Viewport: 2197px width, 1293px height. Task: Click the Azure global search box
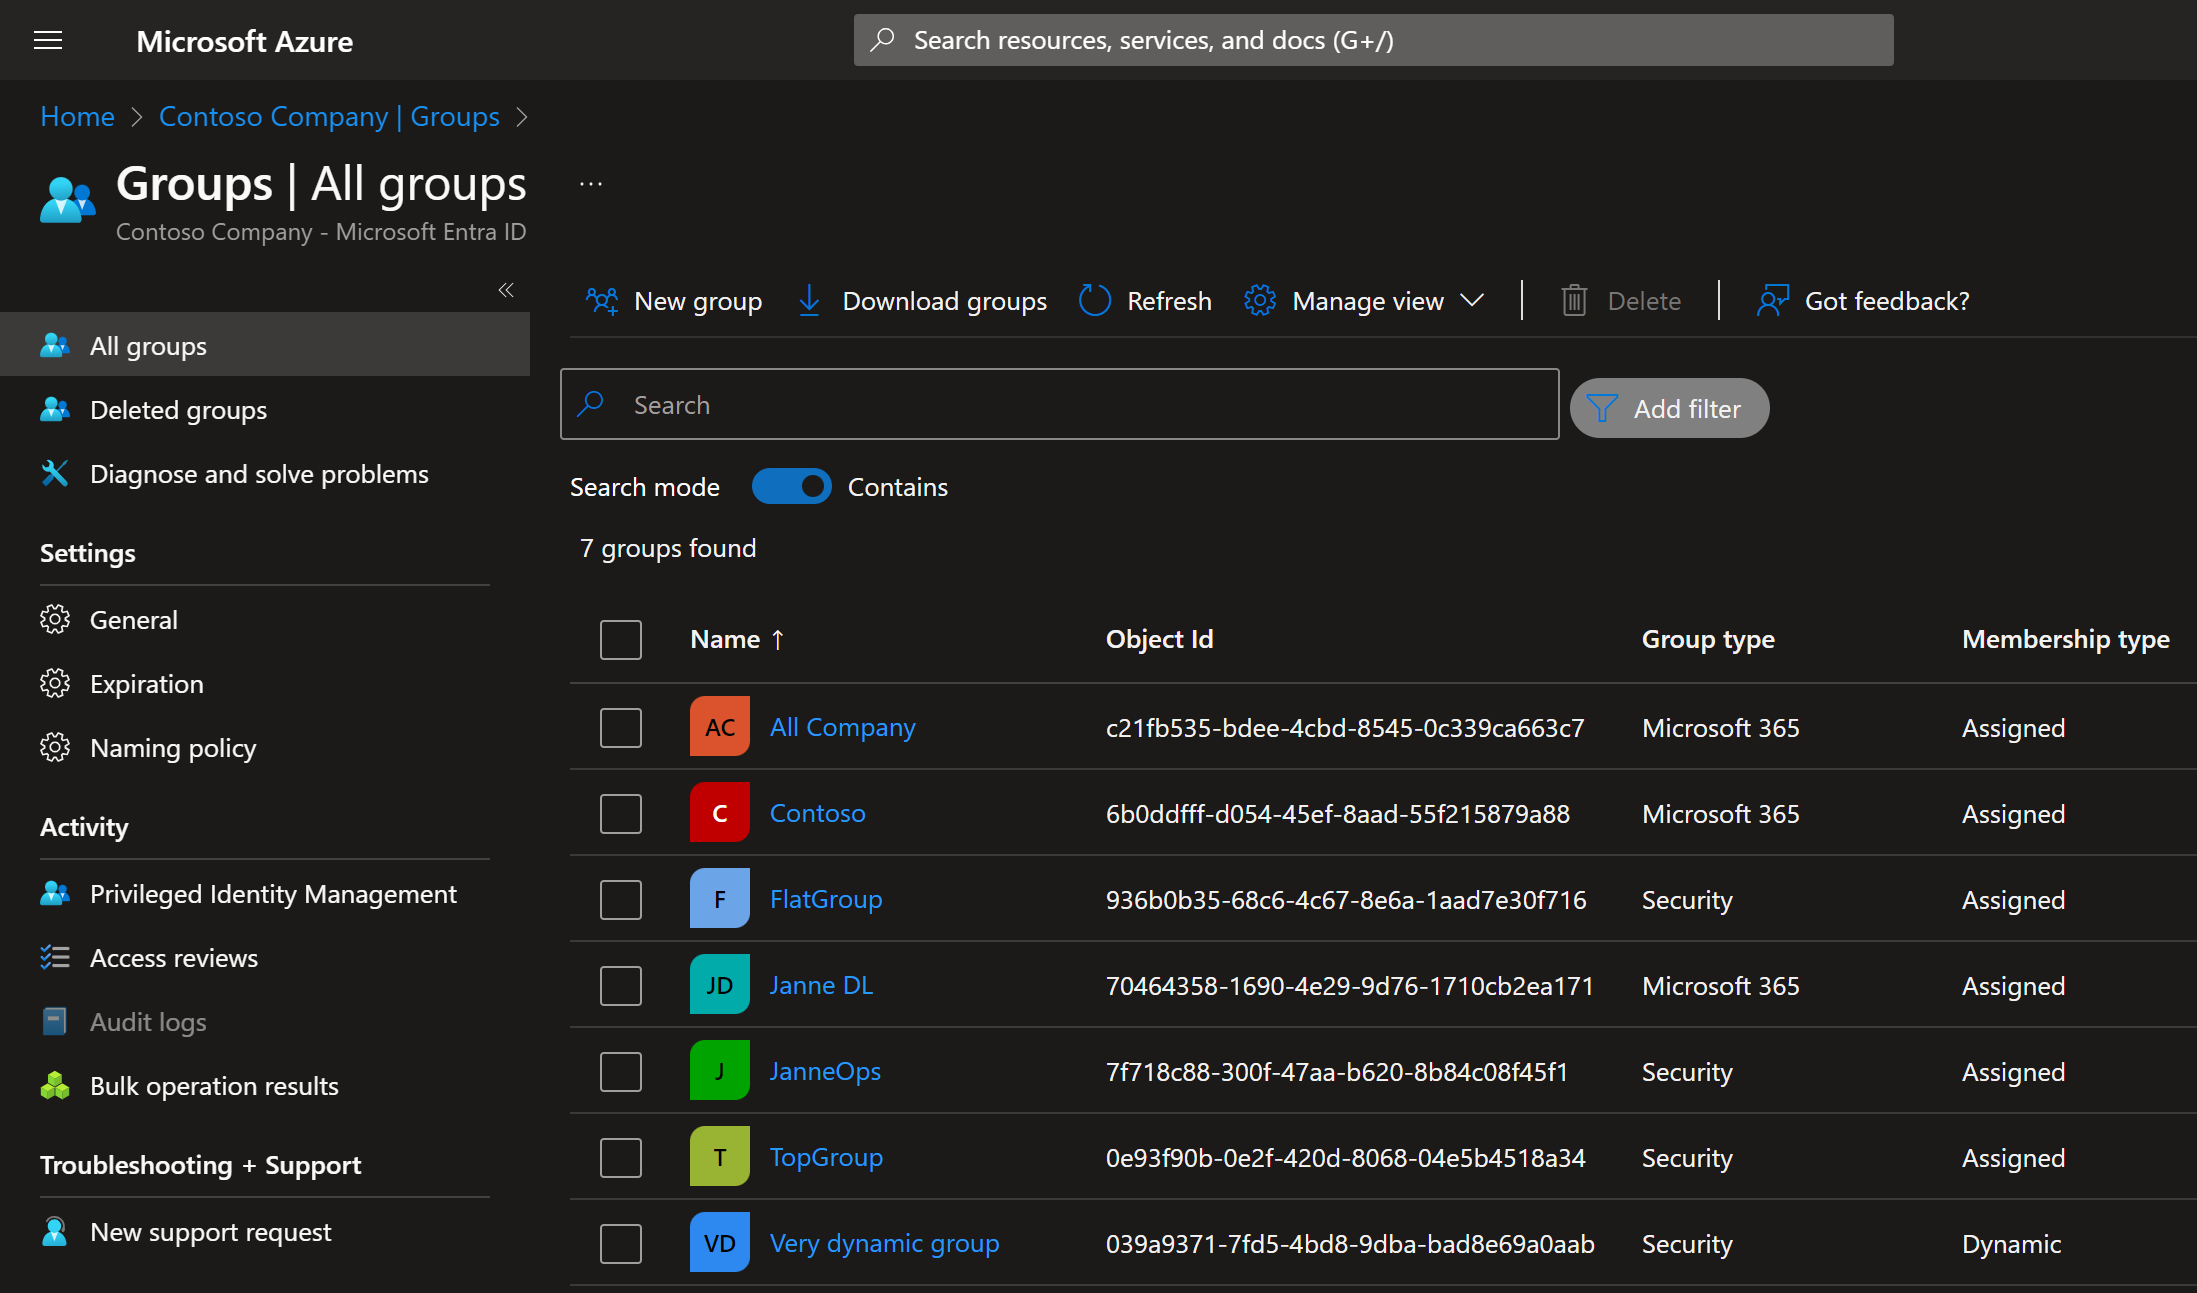[x=1373, y=40]
